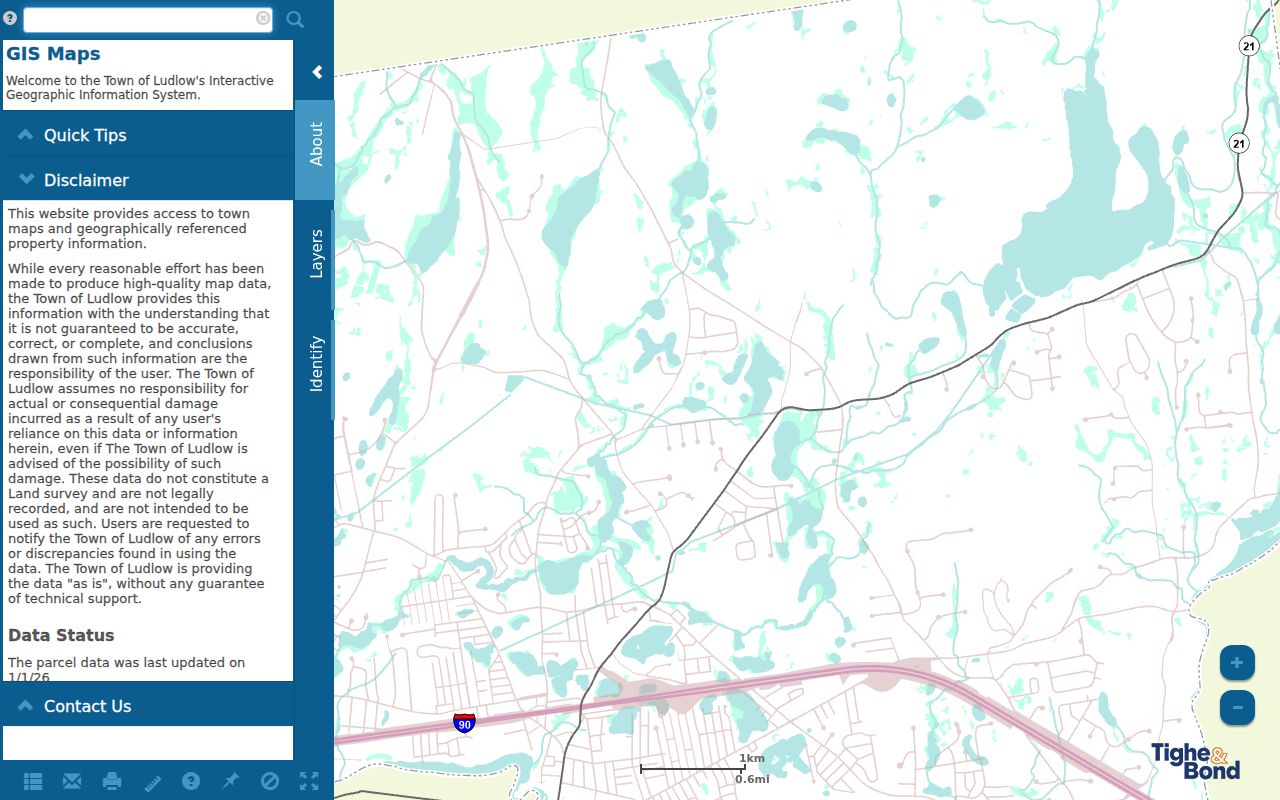Select the pushpin marker tool
The width and height of the screenshot is (1280, 800).
tap(230, 781)
